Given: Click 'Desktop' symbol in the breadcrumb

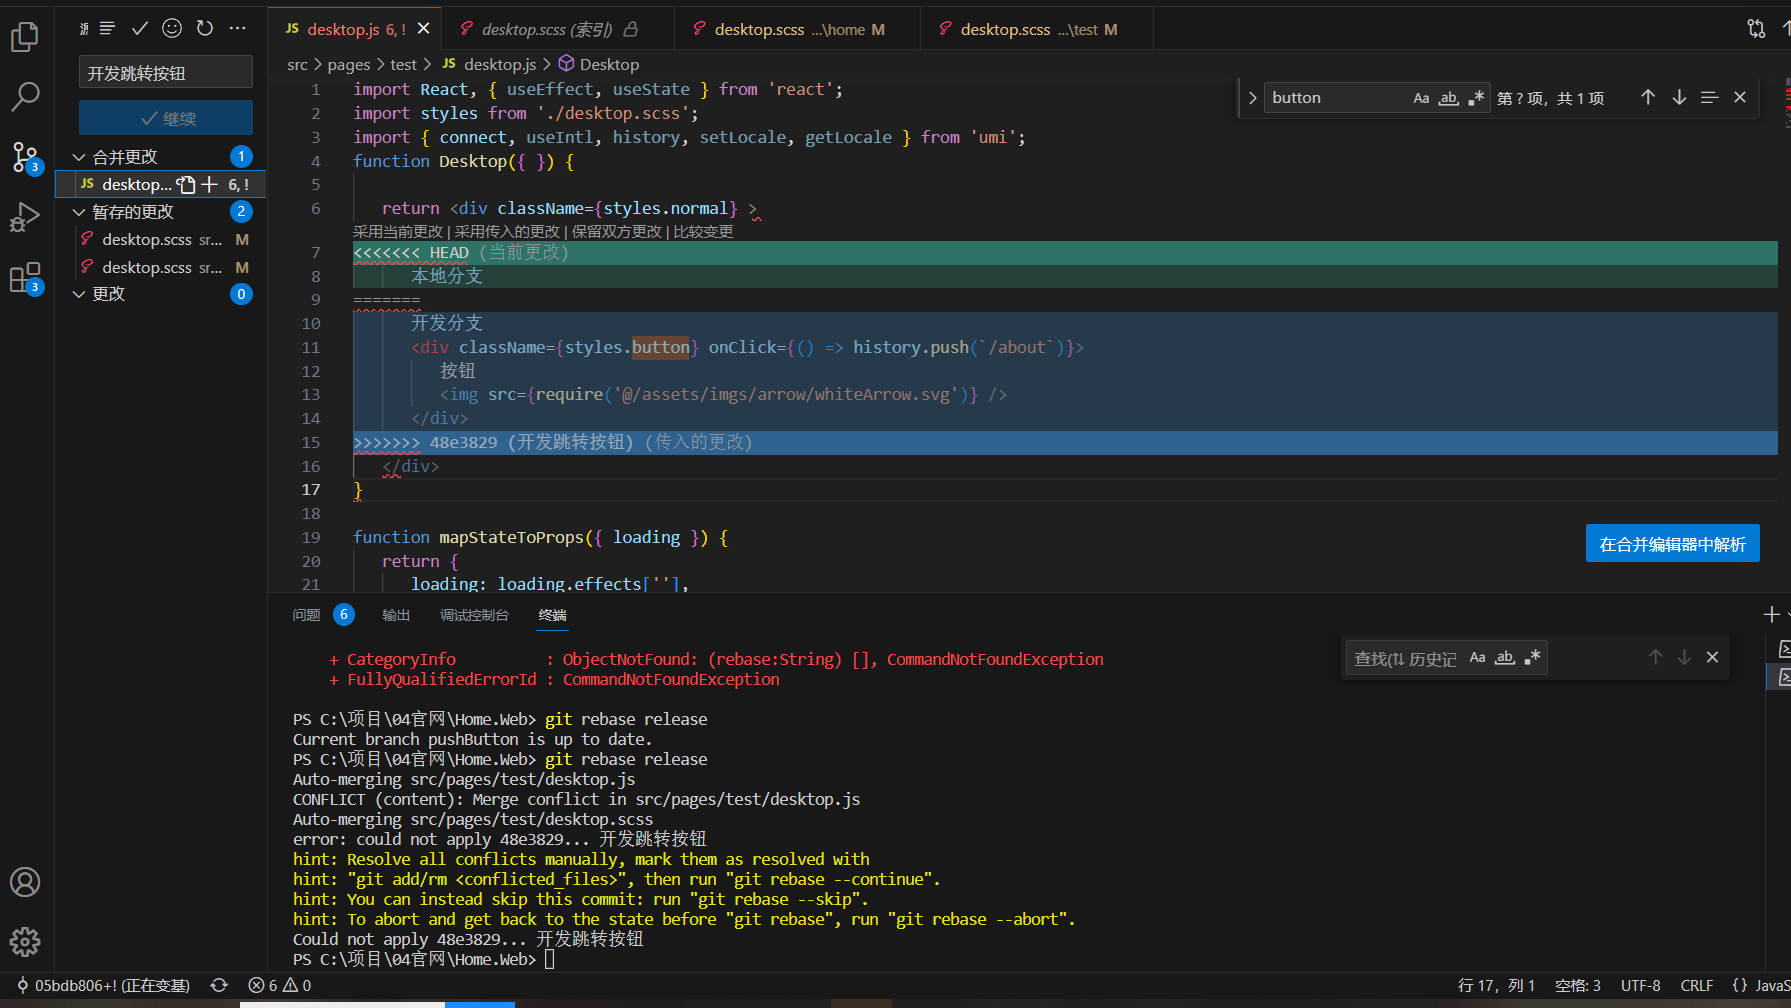Looking at the screenshot, I should [599, 64].
